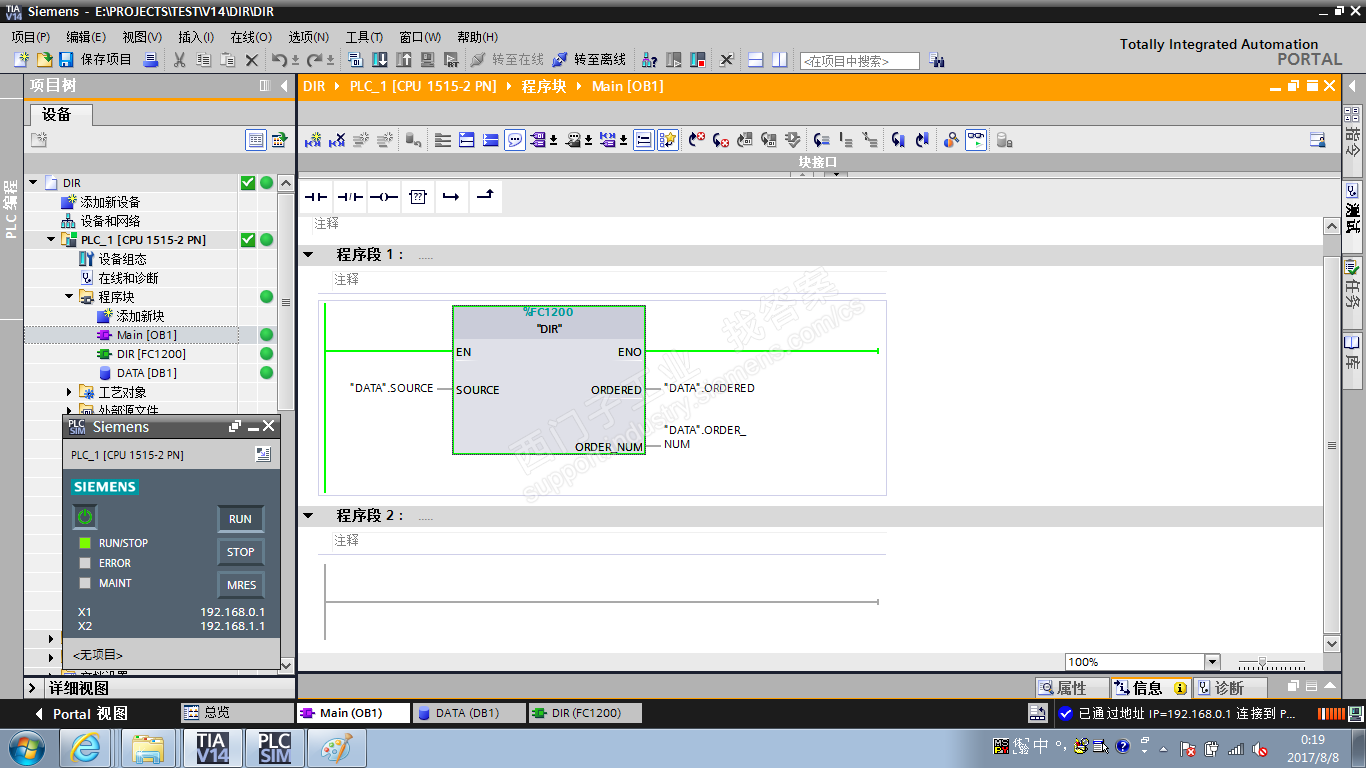The width and height of the screenshot is (1366, 768).
Task: Undo the last action
Action: click(x=280, y=60)
